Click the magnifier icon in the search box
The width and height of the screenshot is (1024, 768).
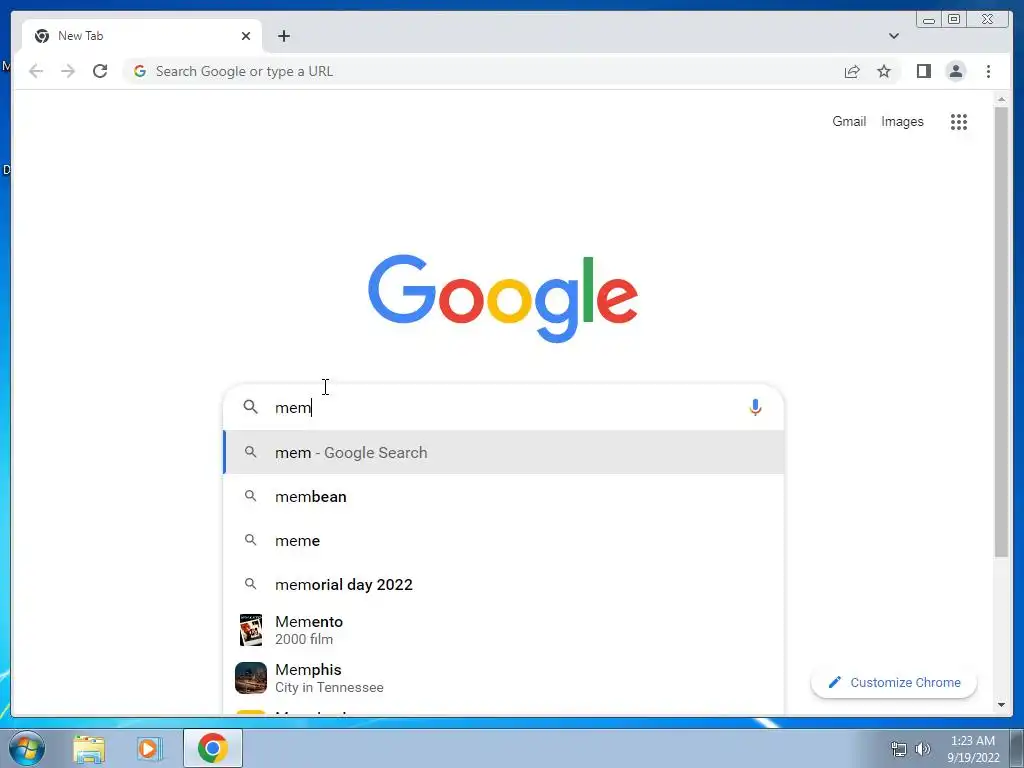250,407
